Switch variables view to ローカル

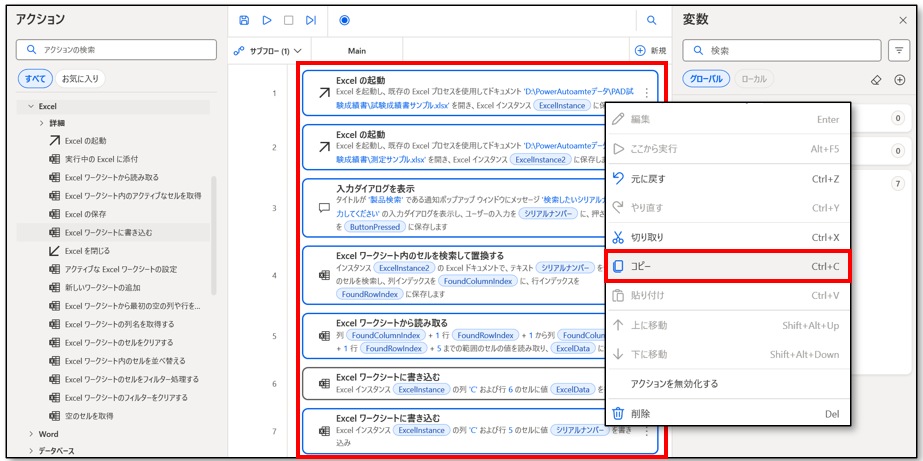(756, 79)
